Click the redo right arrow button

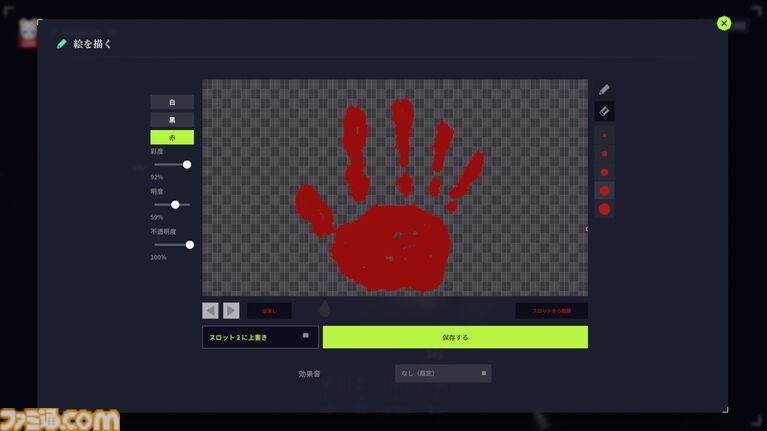click(x=231, y=311)
